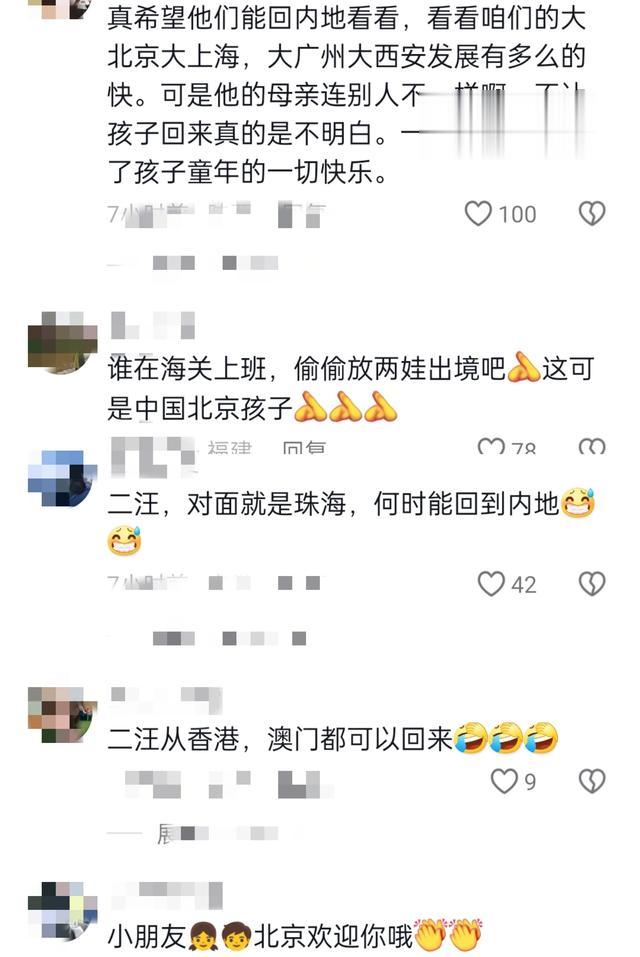The image size is (640, 957).
Task: Open username above the 北京欢迎你 comment
Action: (166, 895)
